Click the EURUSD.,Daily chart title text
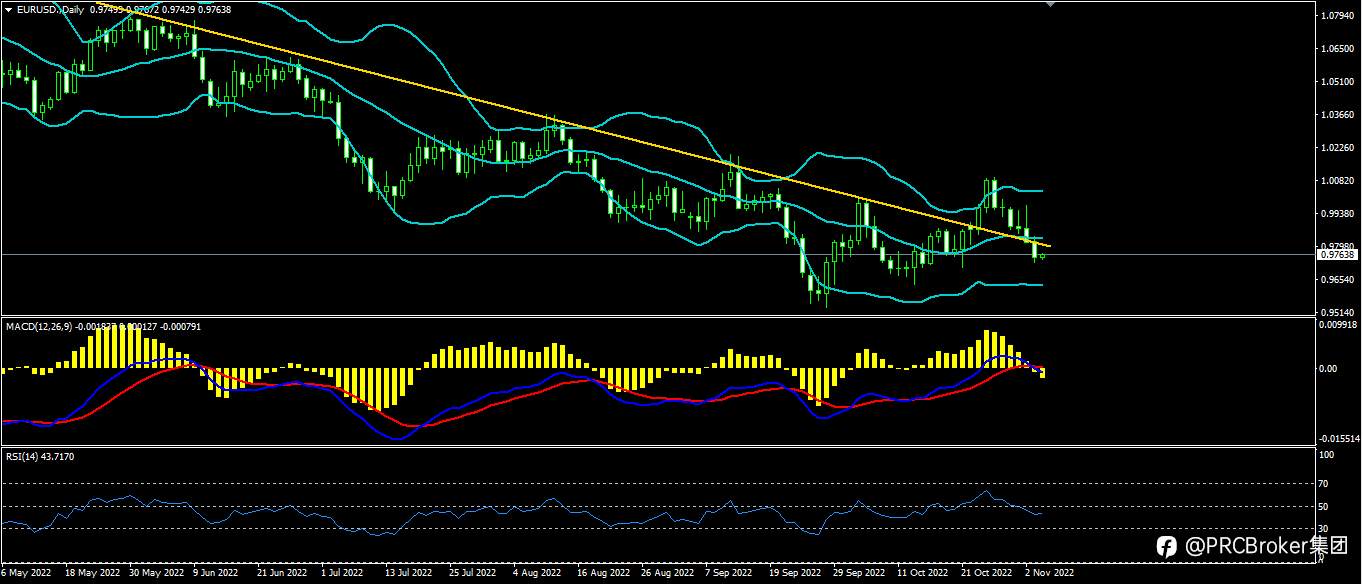The height and width of the screenshot is (584, 1363). [50, 9]
